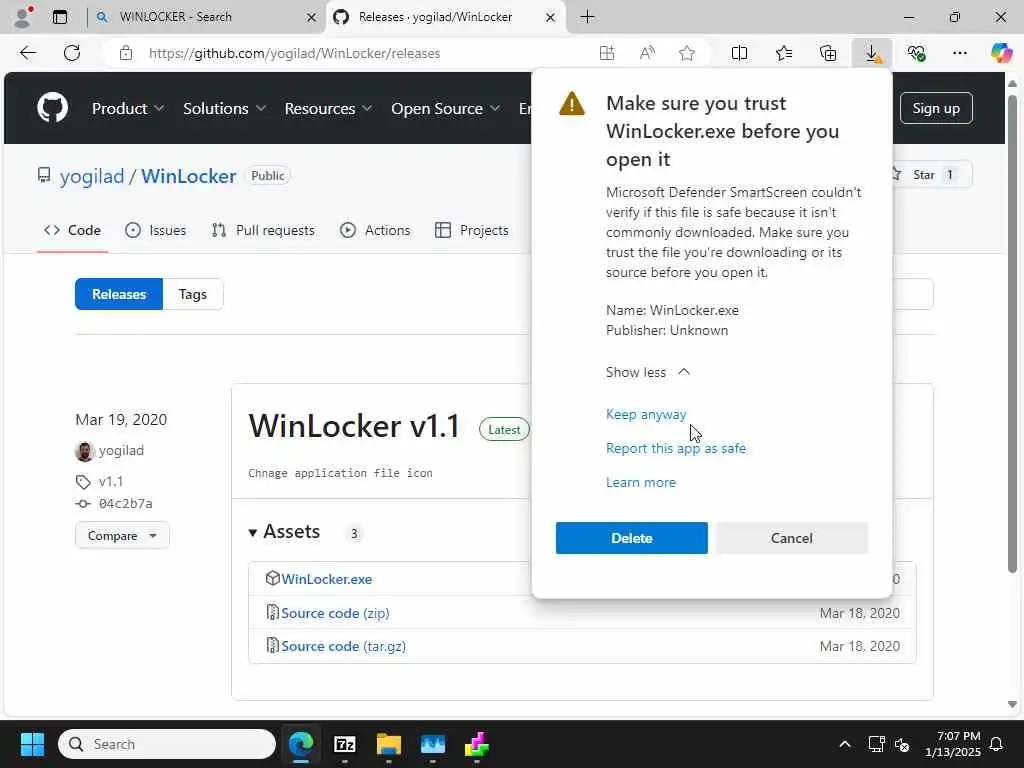This screenshot has width=1024, height=768.
Task: View site information lock icon
Action: tap(126, 53)
